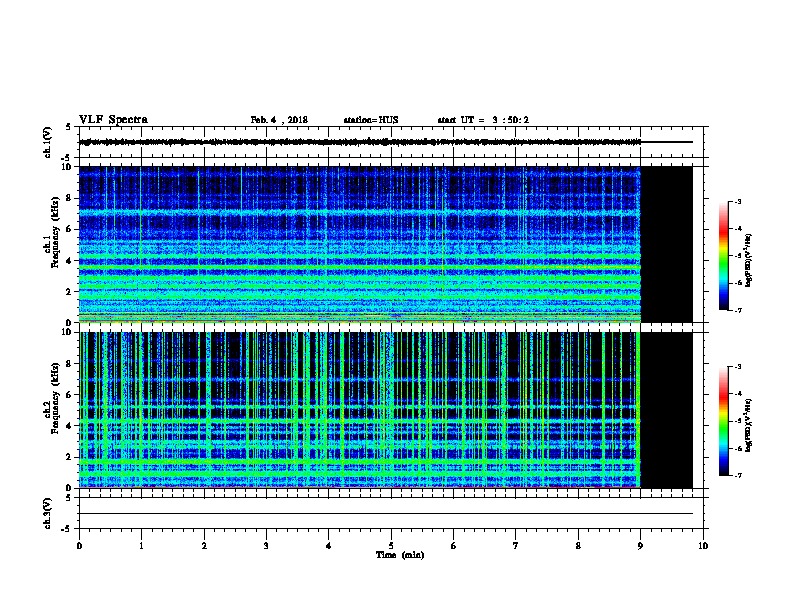Click the "VLF Spectra" plot title
792x612 pixels.
(113, 120)
